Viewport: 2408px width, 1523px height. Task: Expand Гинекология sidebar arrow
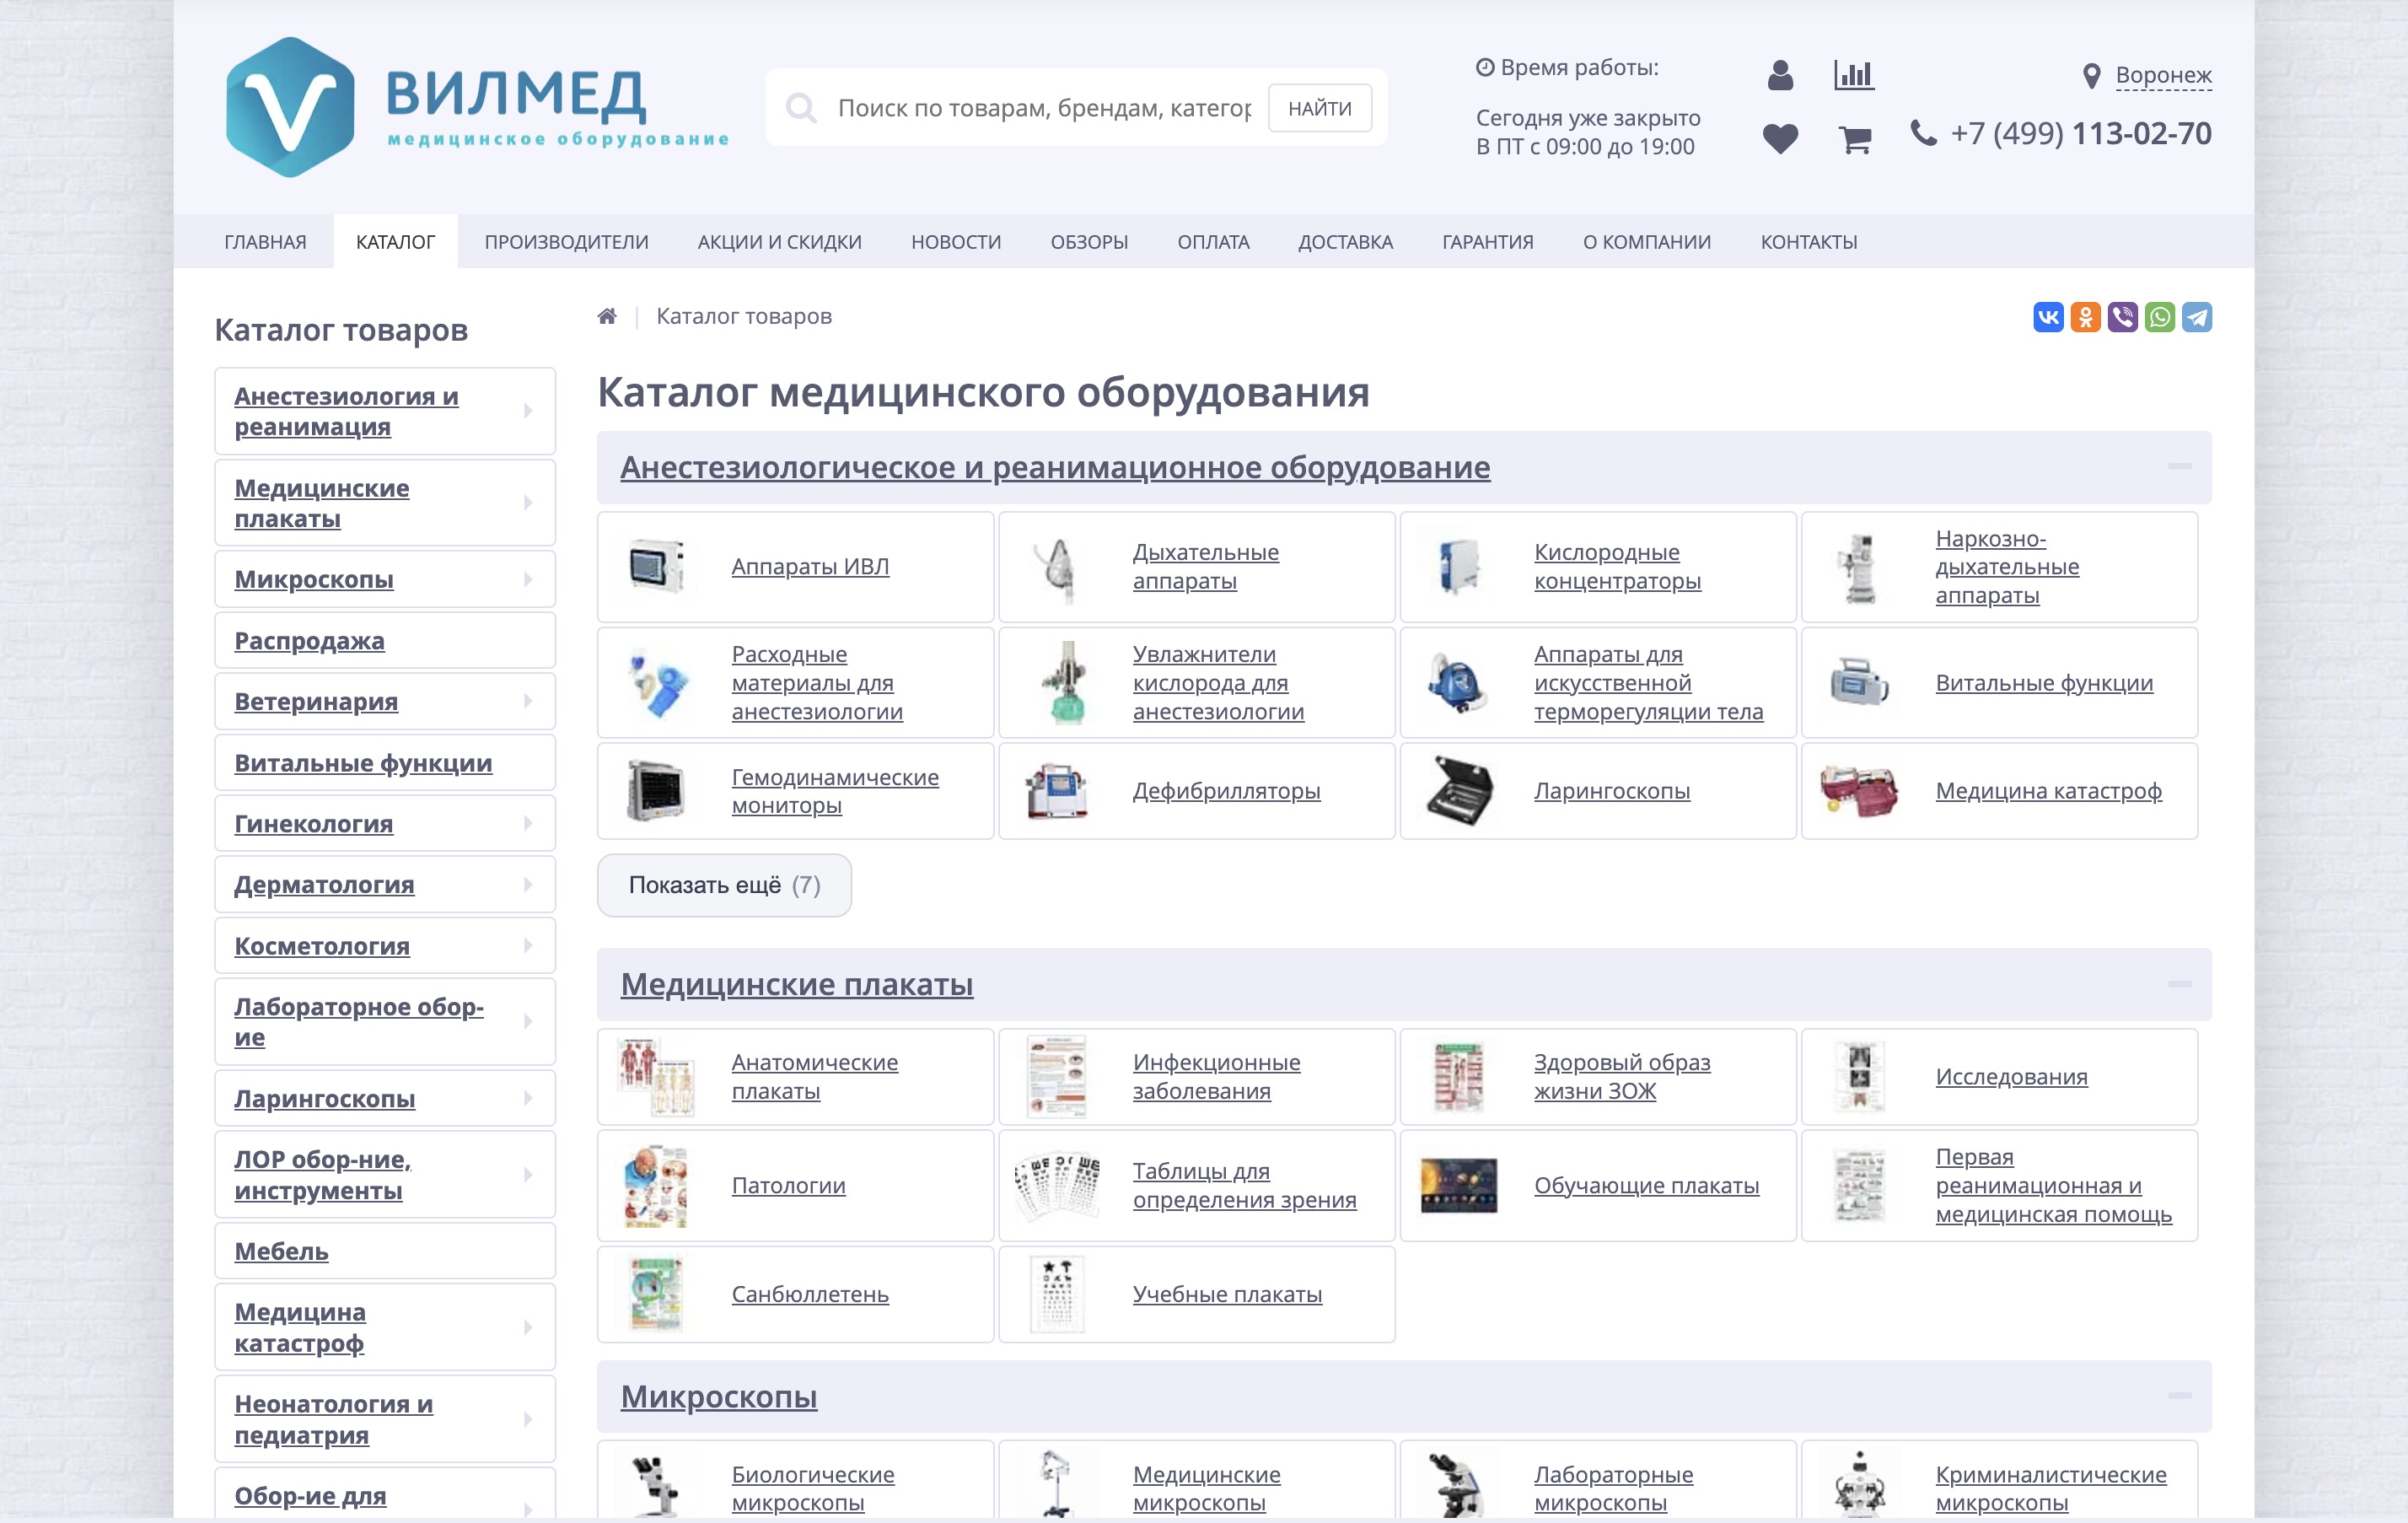tap(528, 823)
